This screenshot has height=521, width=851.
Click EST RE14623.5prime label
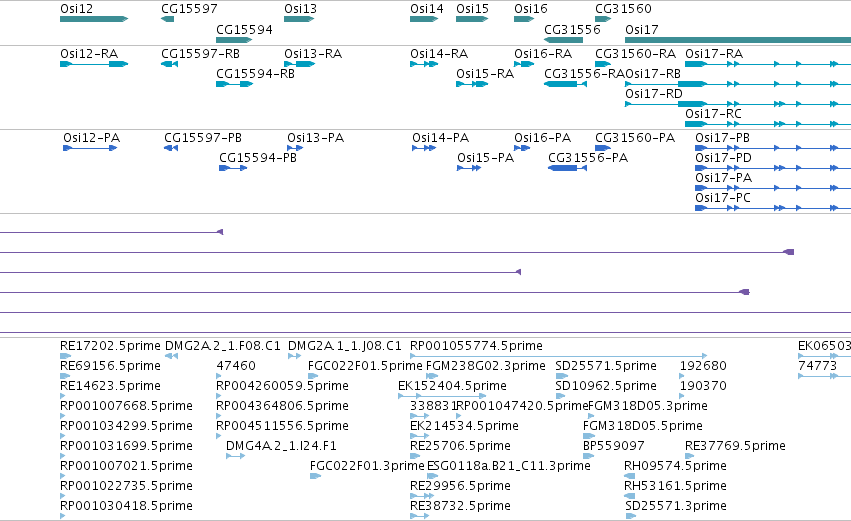(110, 386)
